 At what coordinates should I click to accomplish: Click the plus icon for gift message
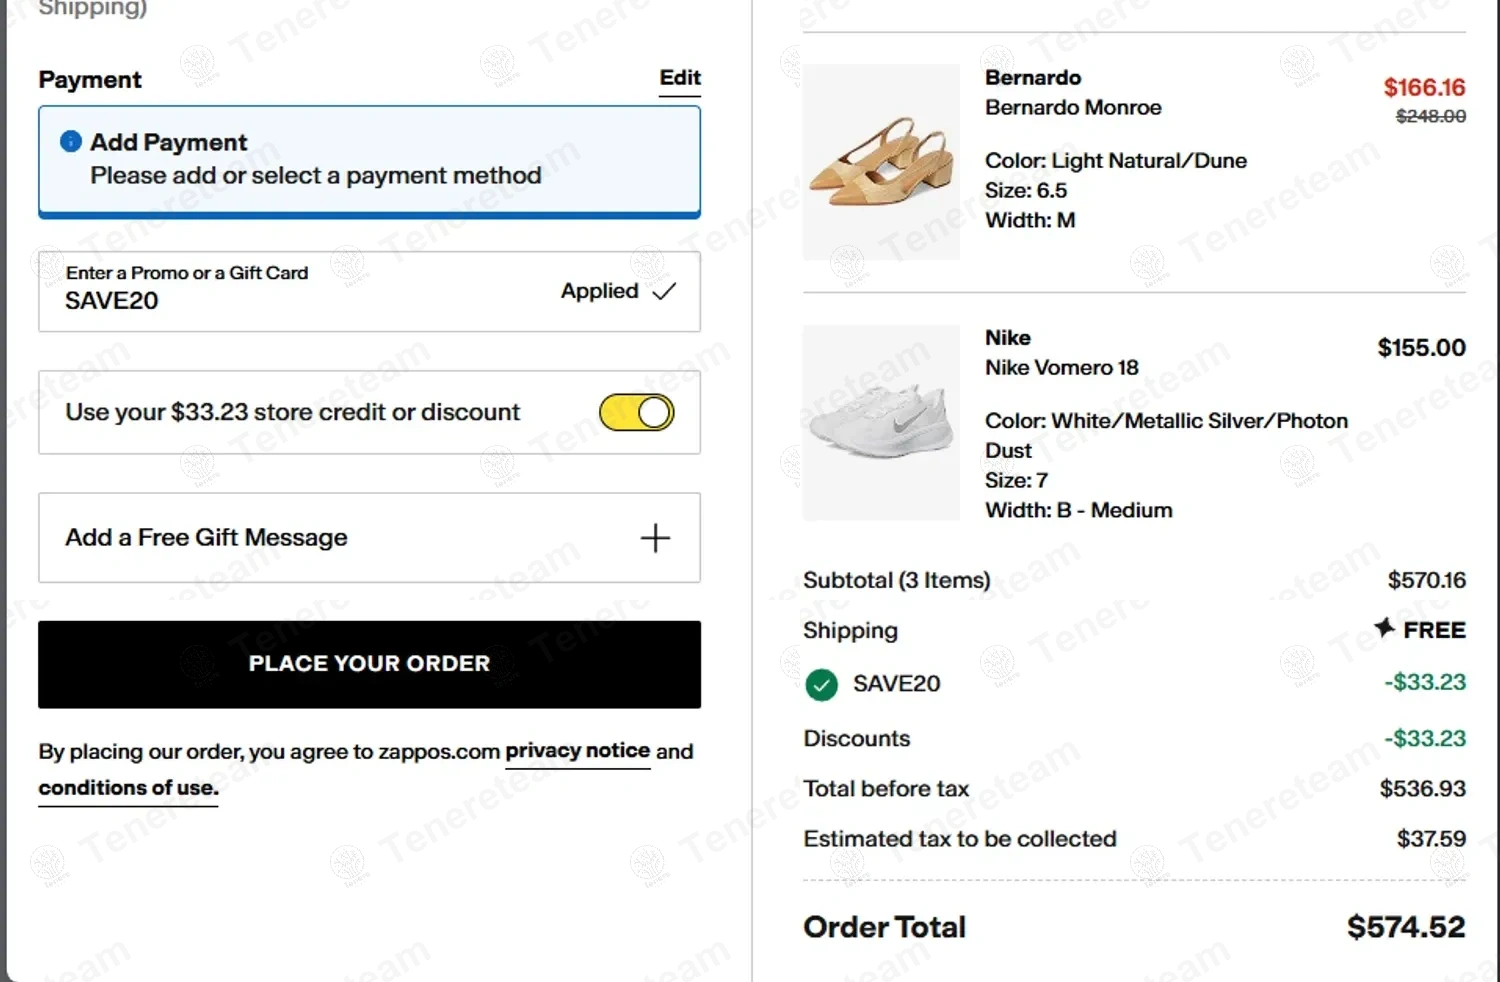pyautogui.click(x=655, y=538)
